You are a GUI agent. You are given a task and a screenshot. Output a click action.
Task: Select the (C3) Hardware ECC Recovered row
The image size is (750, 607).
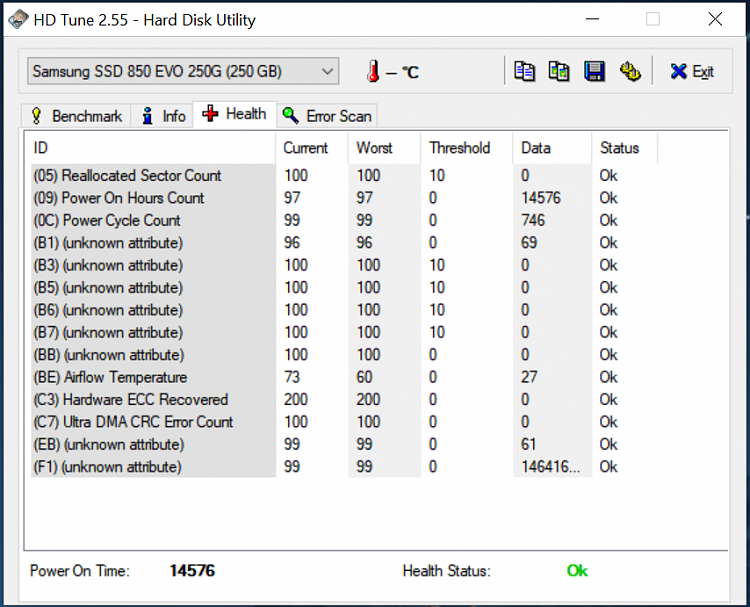(x=344, y=400)
